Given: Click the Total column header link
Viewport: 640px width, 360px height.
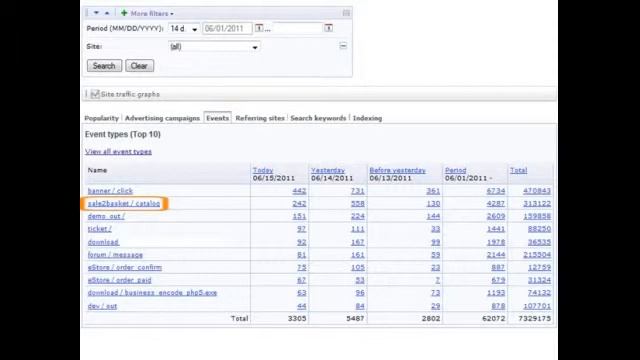Looking at the screenshot, I should coord(518,170).
